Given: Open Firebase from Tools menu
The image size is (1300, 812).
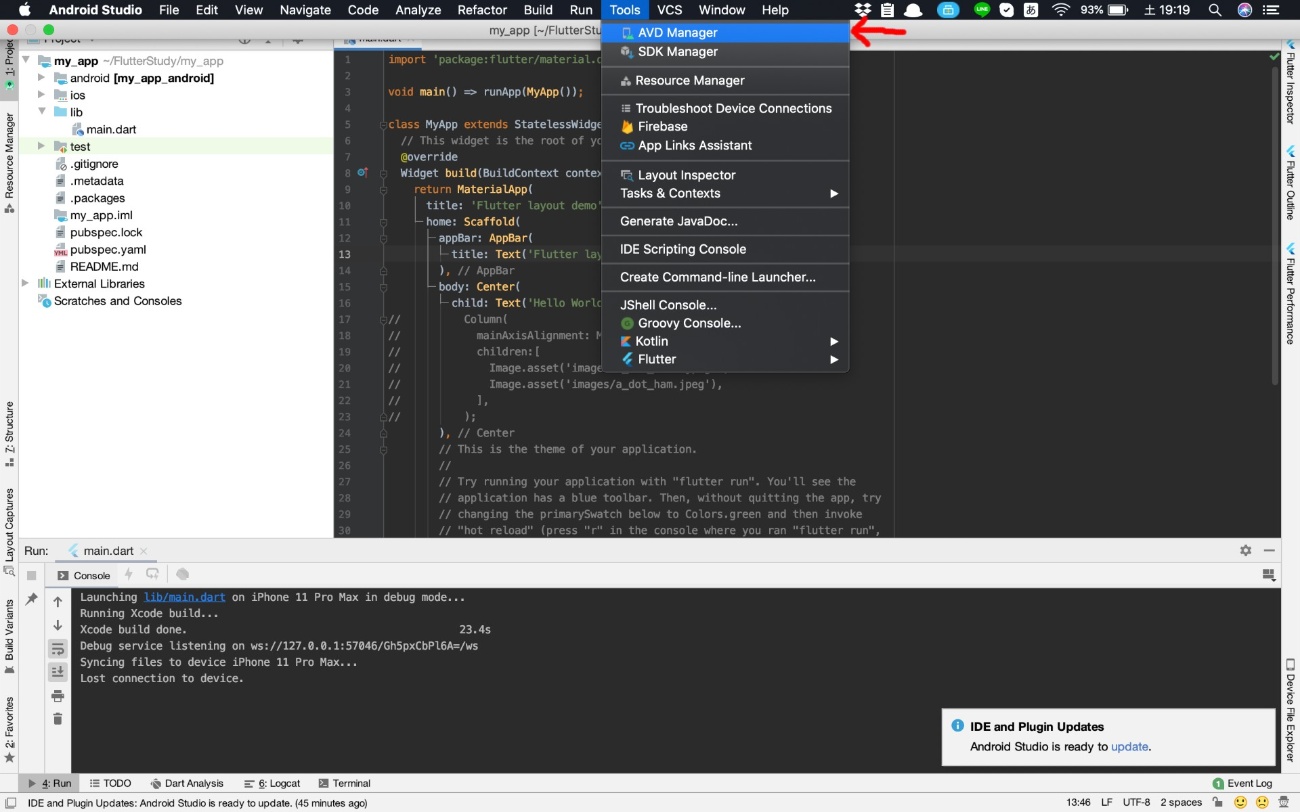Looking at the screenshot, I should click(725, 127).
